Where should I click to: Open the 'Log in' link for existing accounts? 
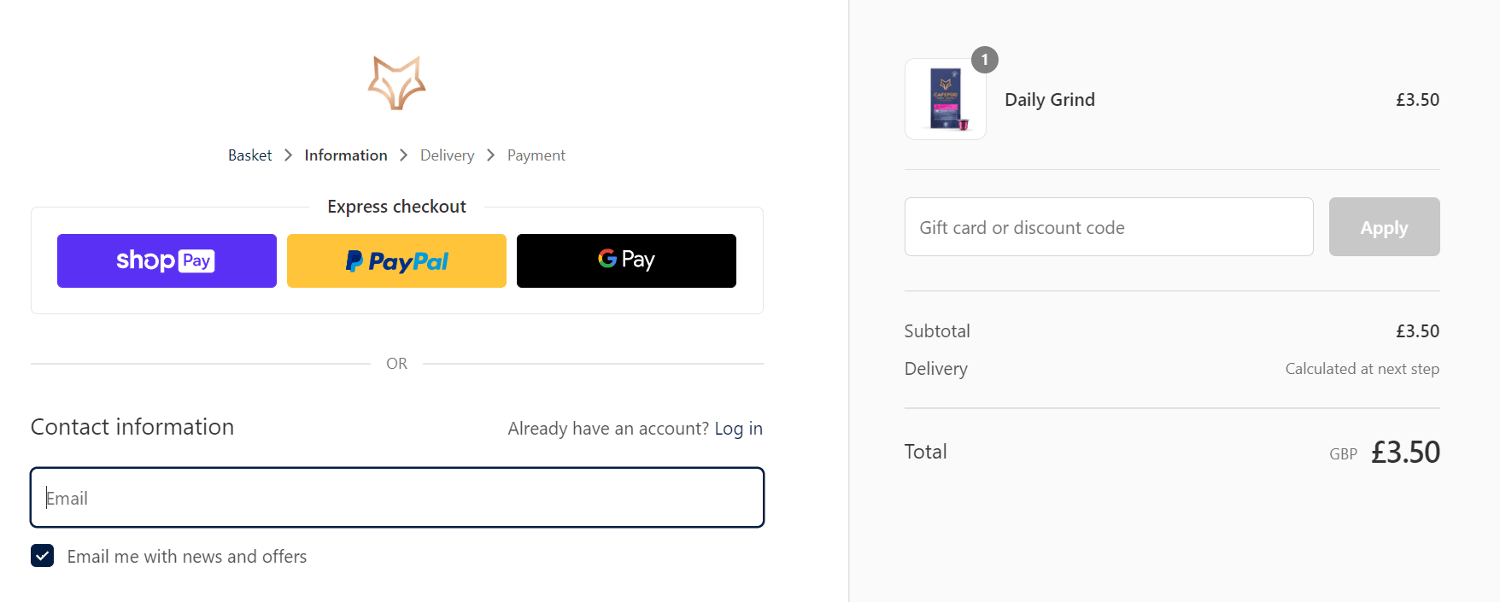point(738,428)
